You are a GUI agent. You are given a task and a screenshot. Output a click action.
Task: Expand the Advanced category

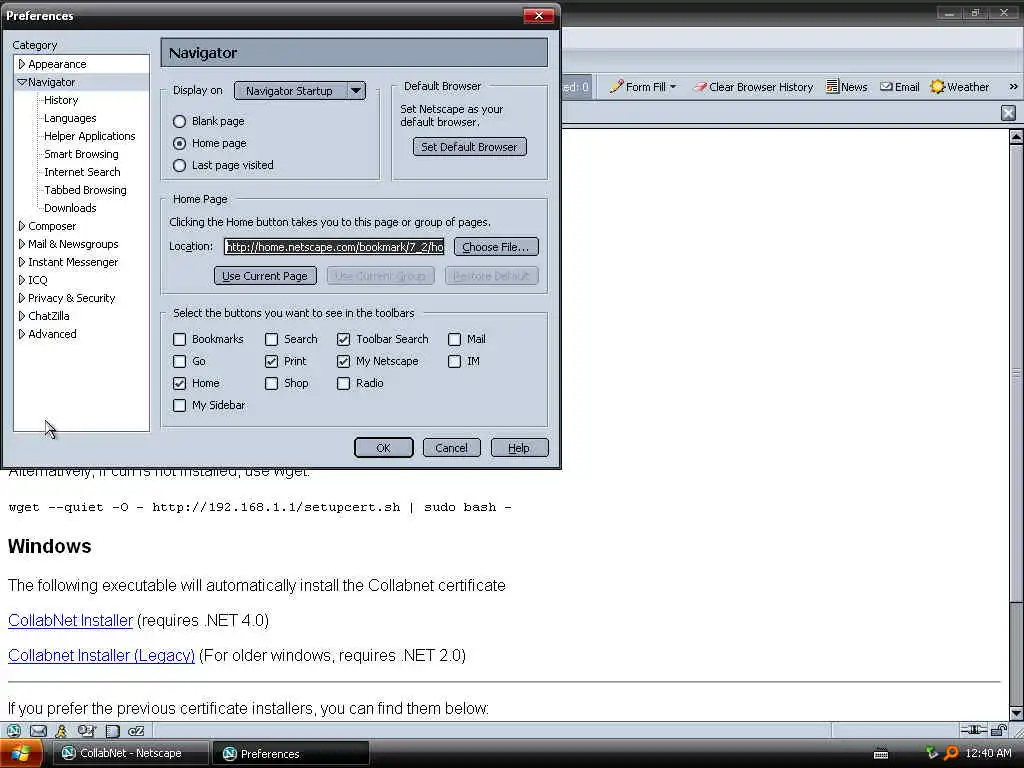tap(22, 334)
